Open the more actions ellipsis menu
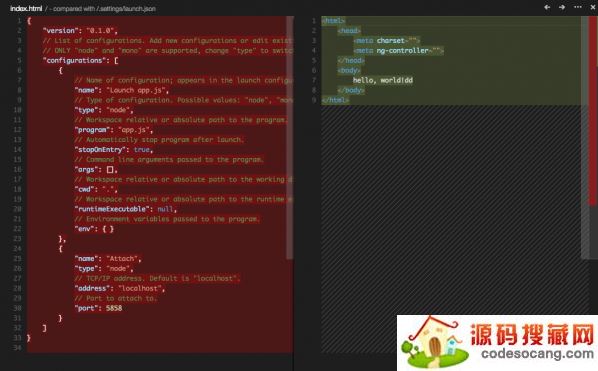This screenshot has height=371, width=598. (x=578, y=7)
